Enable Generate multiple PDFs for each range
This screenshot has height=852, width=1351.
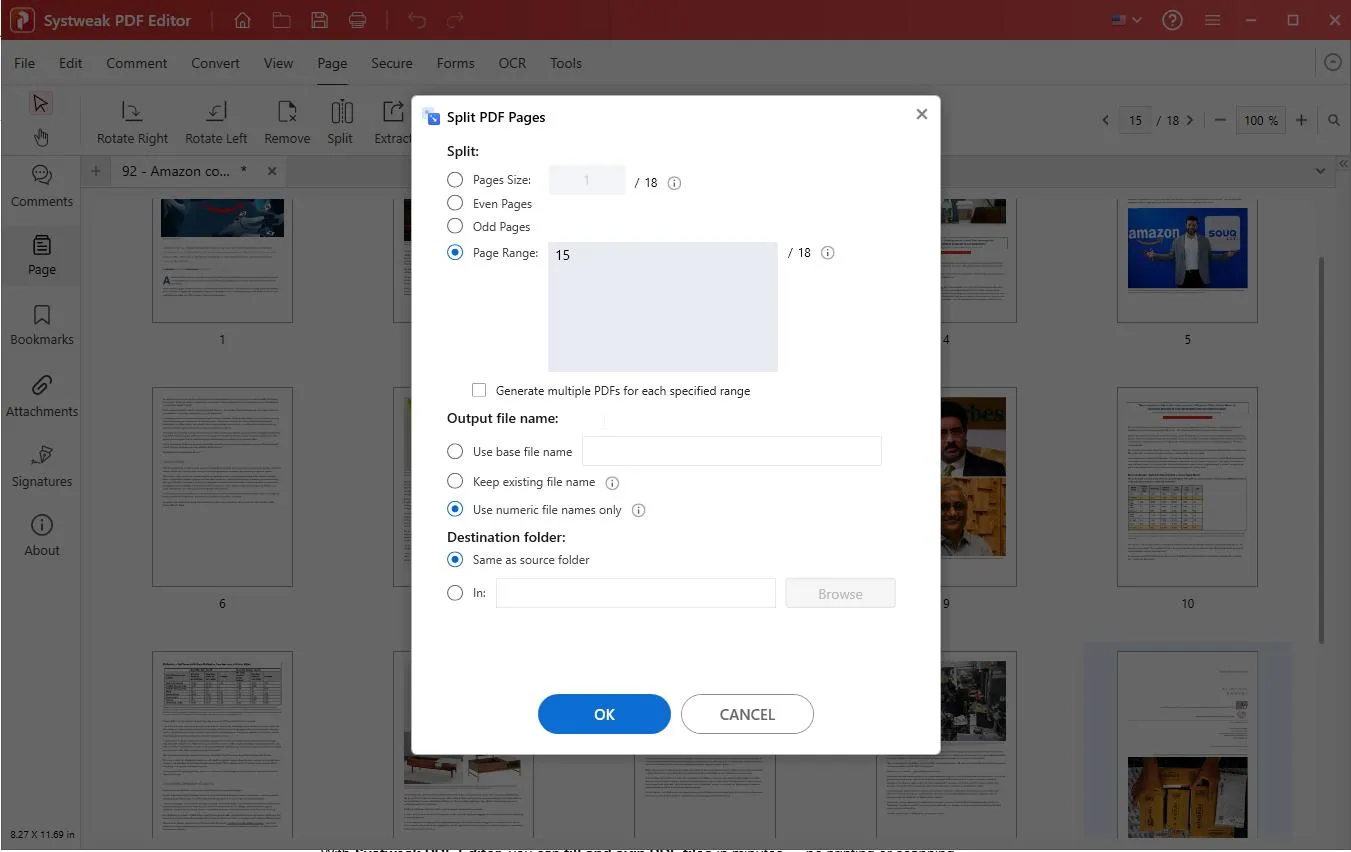tap(479, 390)
